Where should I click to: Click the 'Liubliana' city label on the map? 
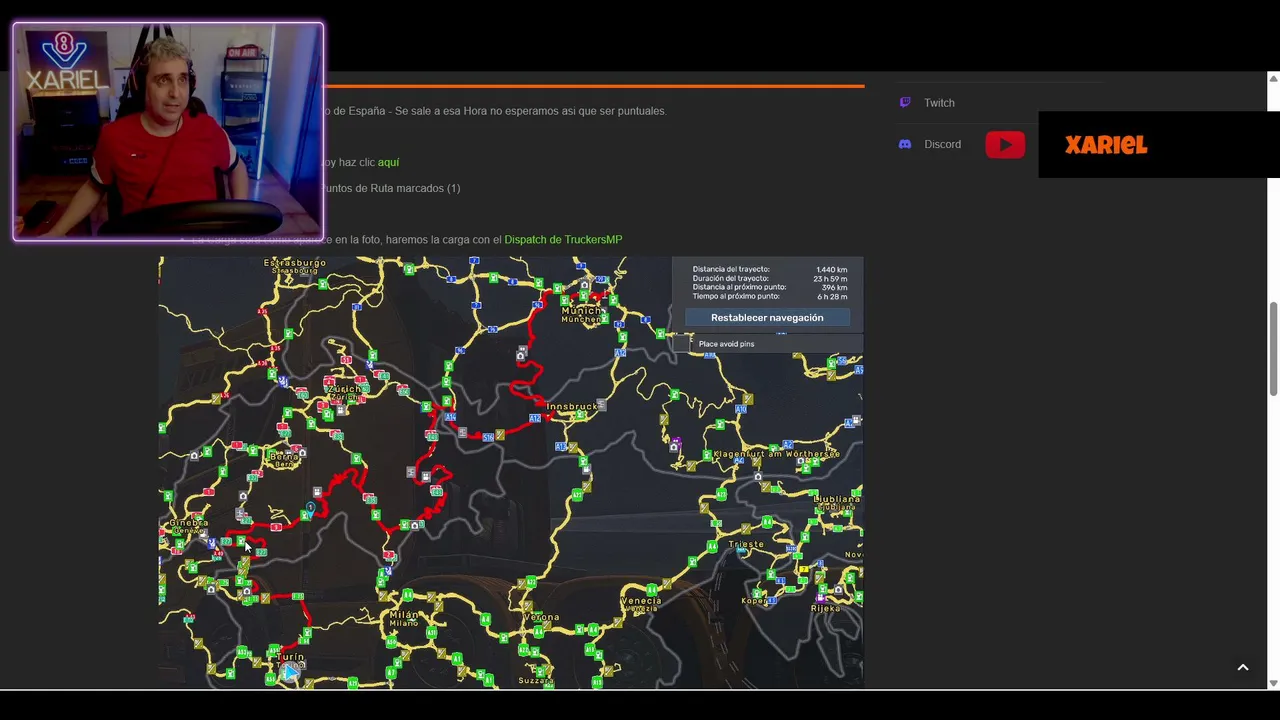coord(838,499)
